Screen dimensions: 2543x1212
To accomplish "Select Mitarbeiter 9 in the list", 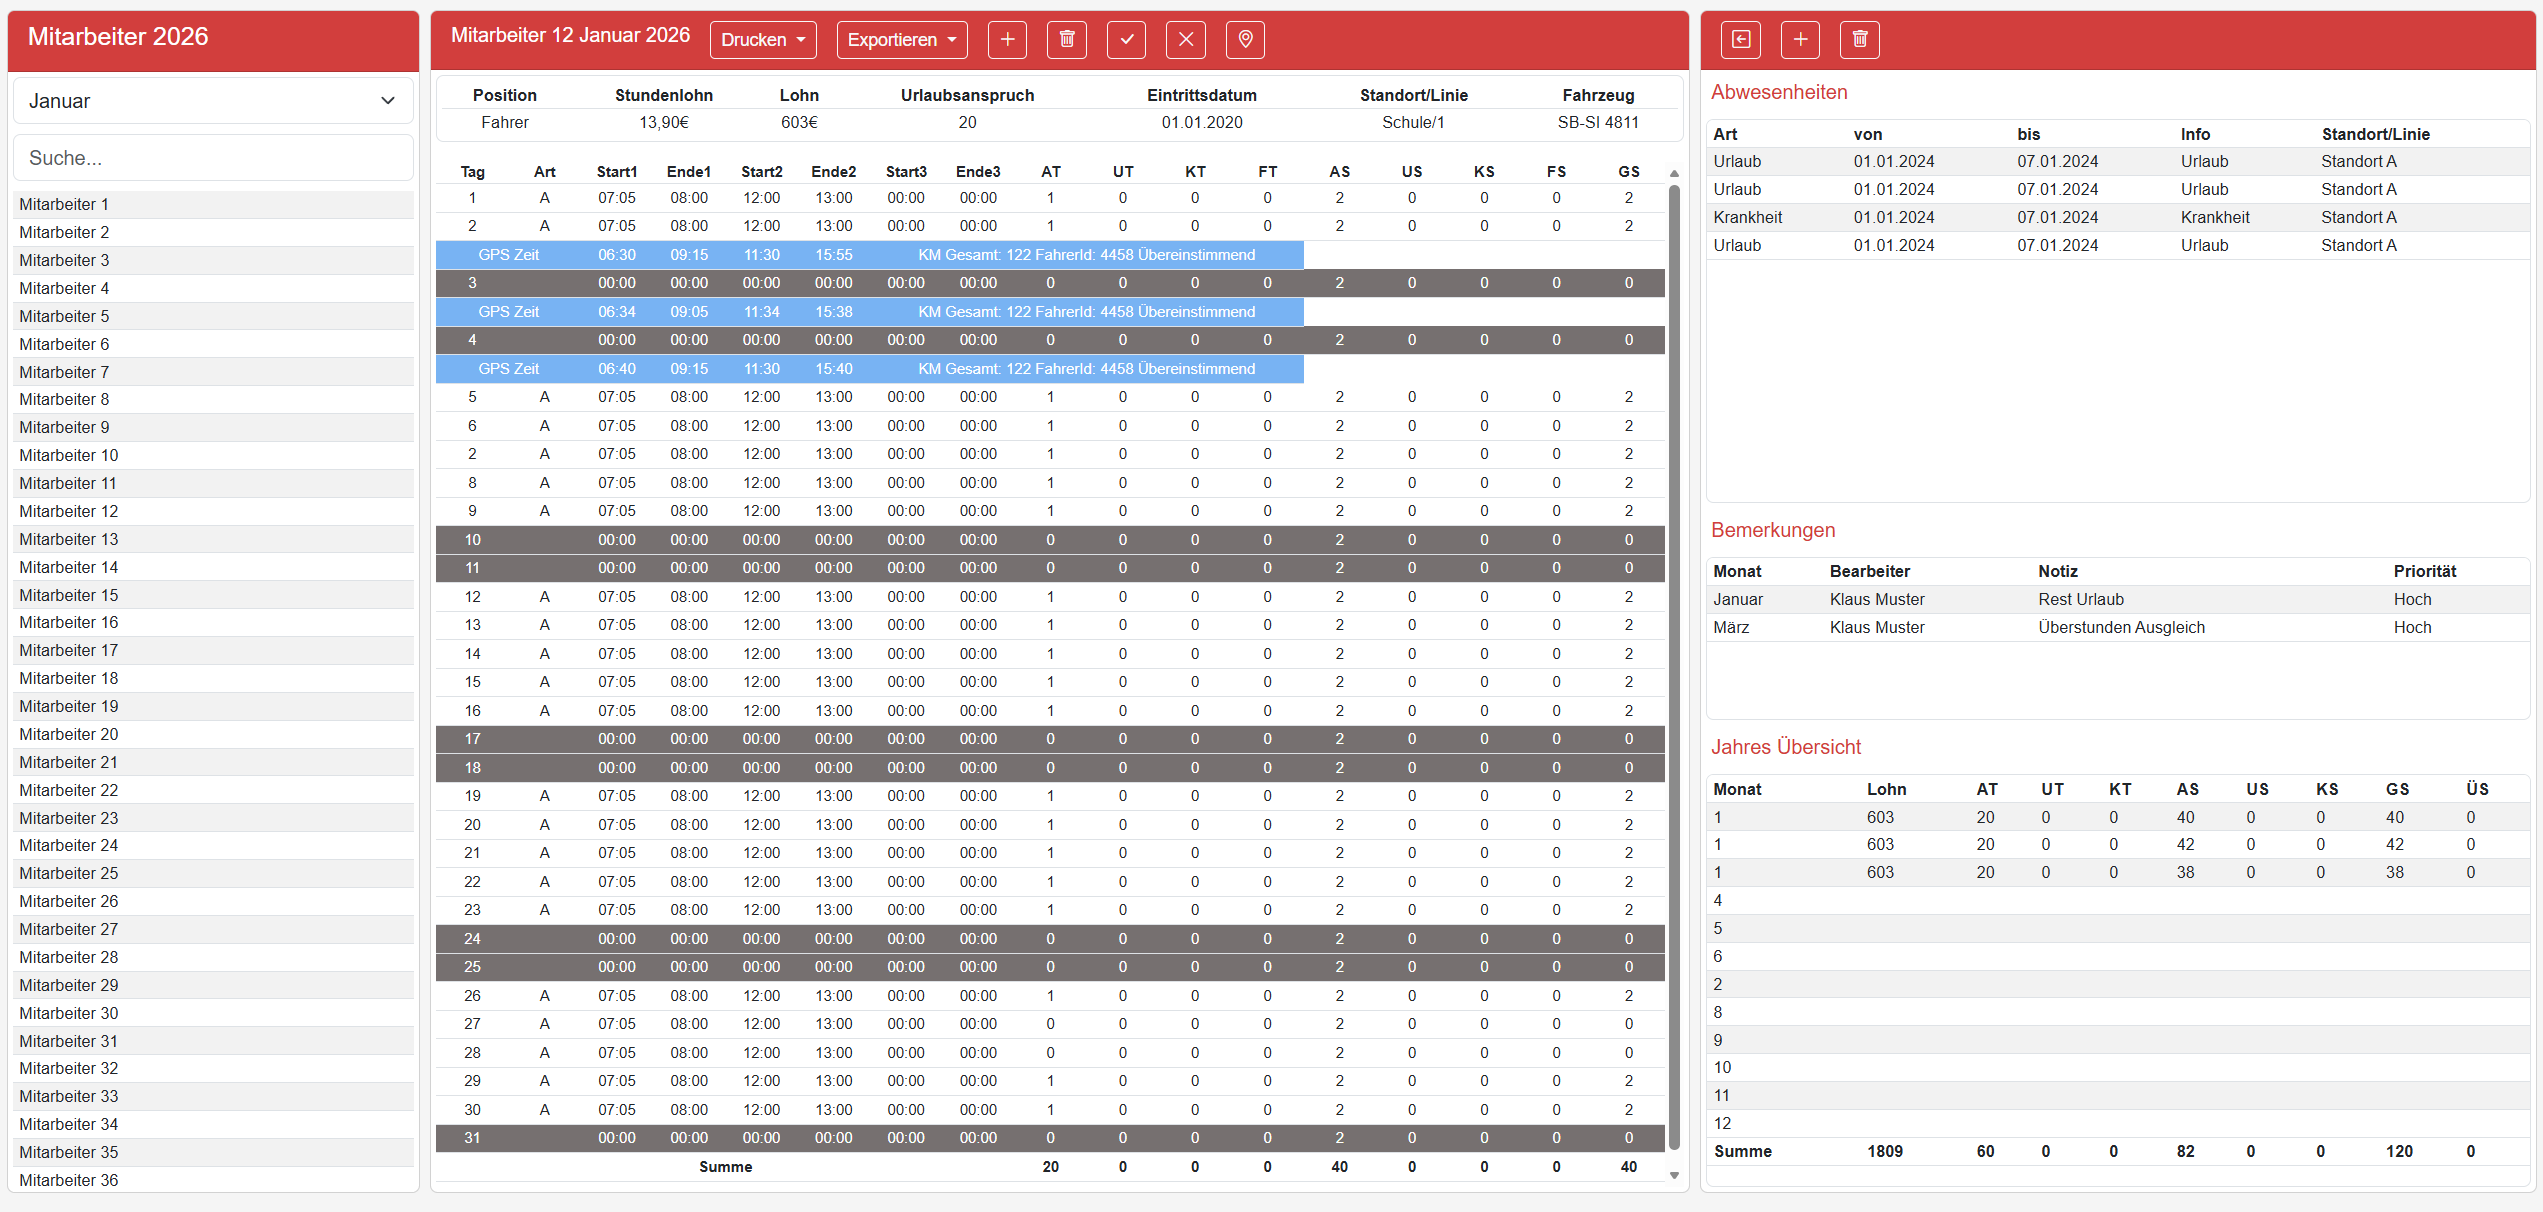I will point(213,427).
